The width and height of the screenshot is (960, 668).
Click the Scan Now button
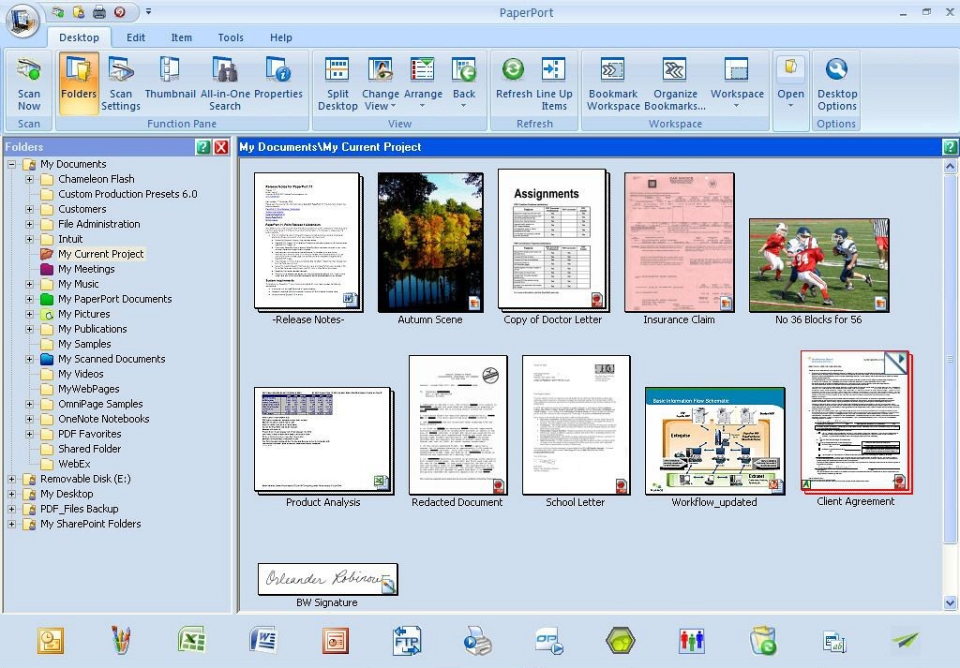(28, 80)
